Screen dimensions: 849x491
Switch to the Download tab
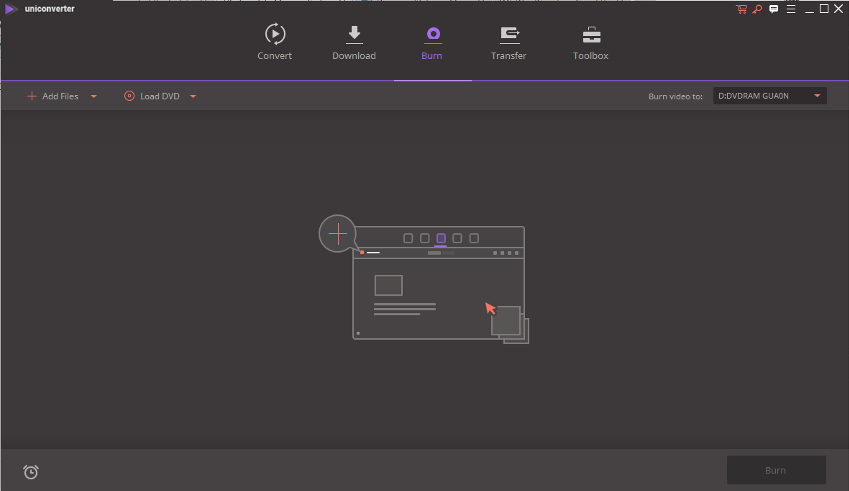pyautogui.click(x=354, y=42)
